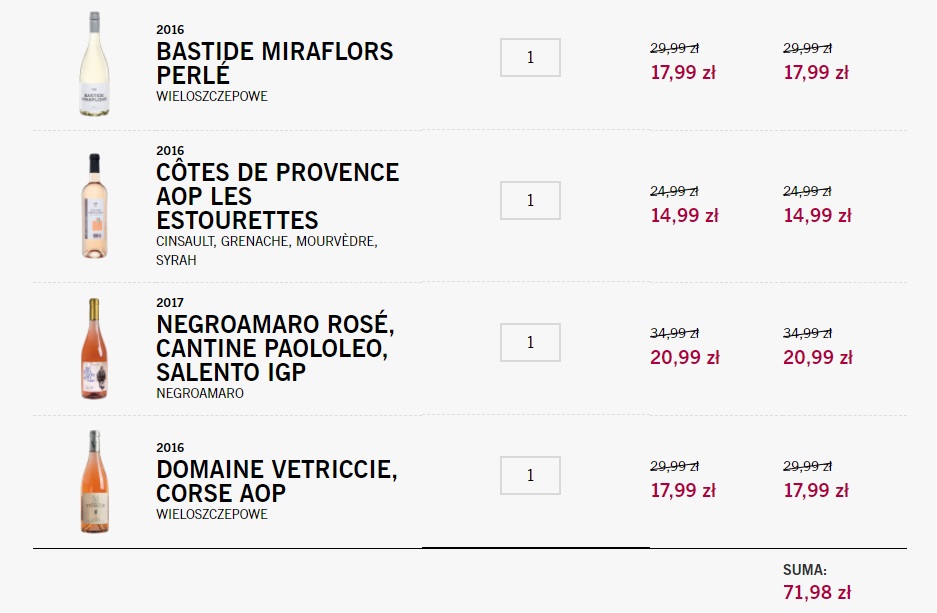Click quantity field for Domaine Vetriccie
The image size is (937, 613).
530,476
